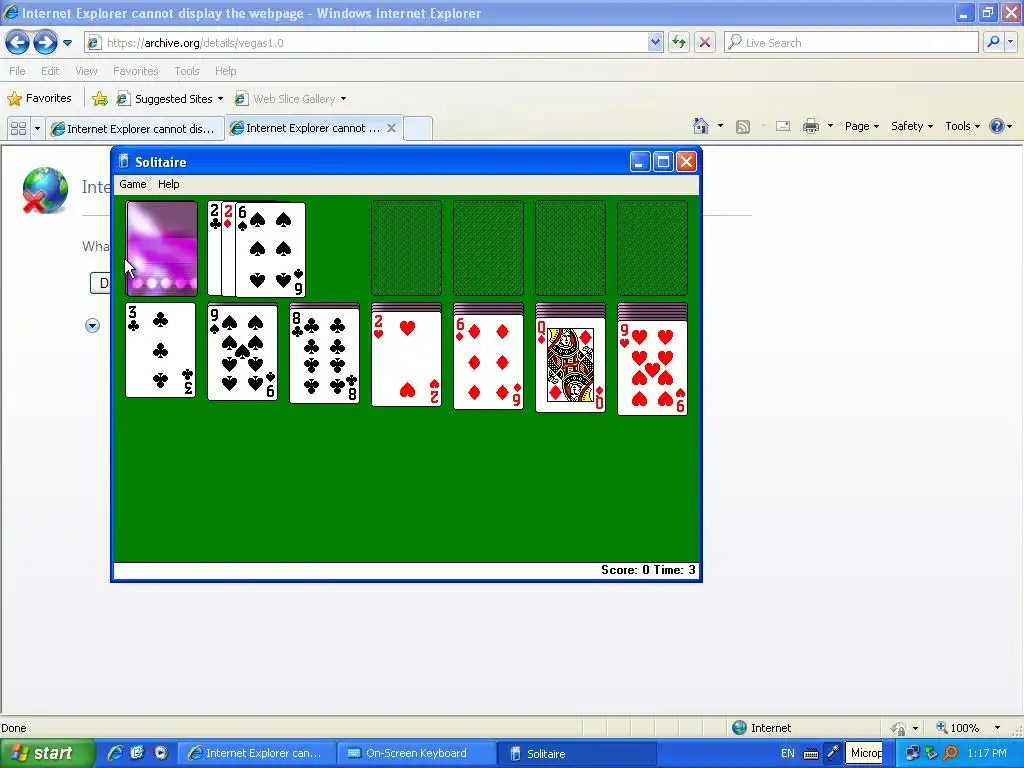1024x768 pixels.
Task: Open the Help menu in Internet Explorer
Action: [225, 71]
